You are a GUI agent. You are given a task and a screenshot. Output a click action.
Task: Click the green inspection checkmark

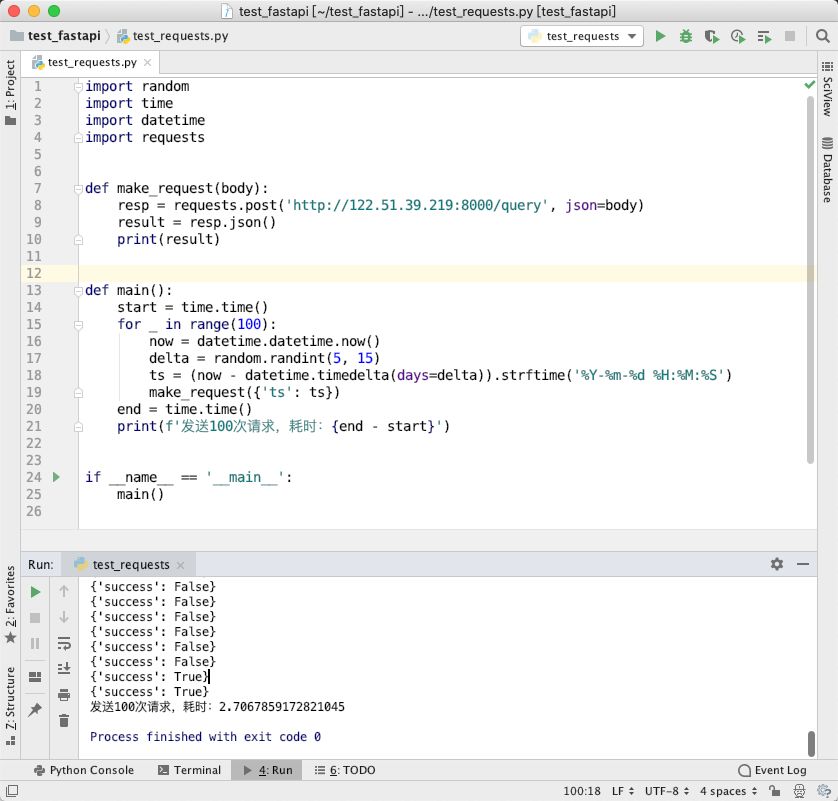tap(810, 84)
